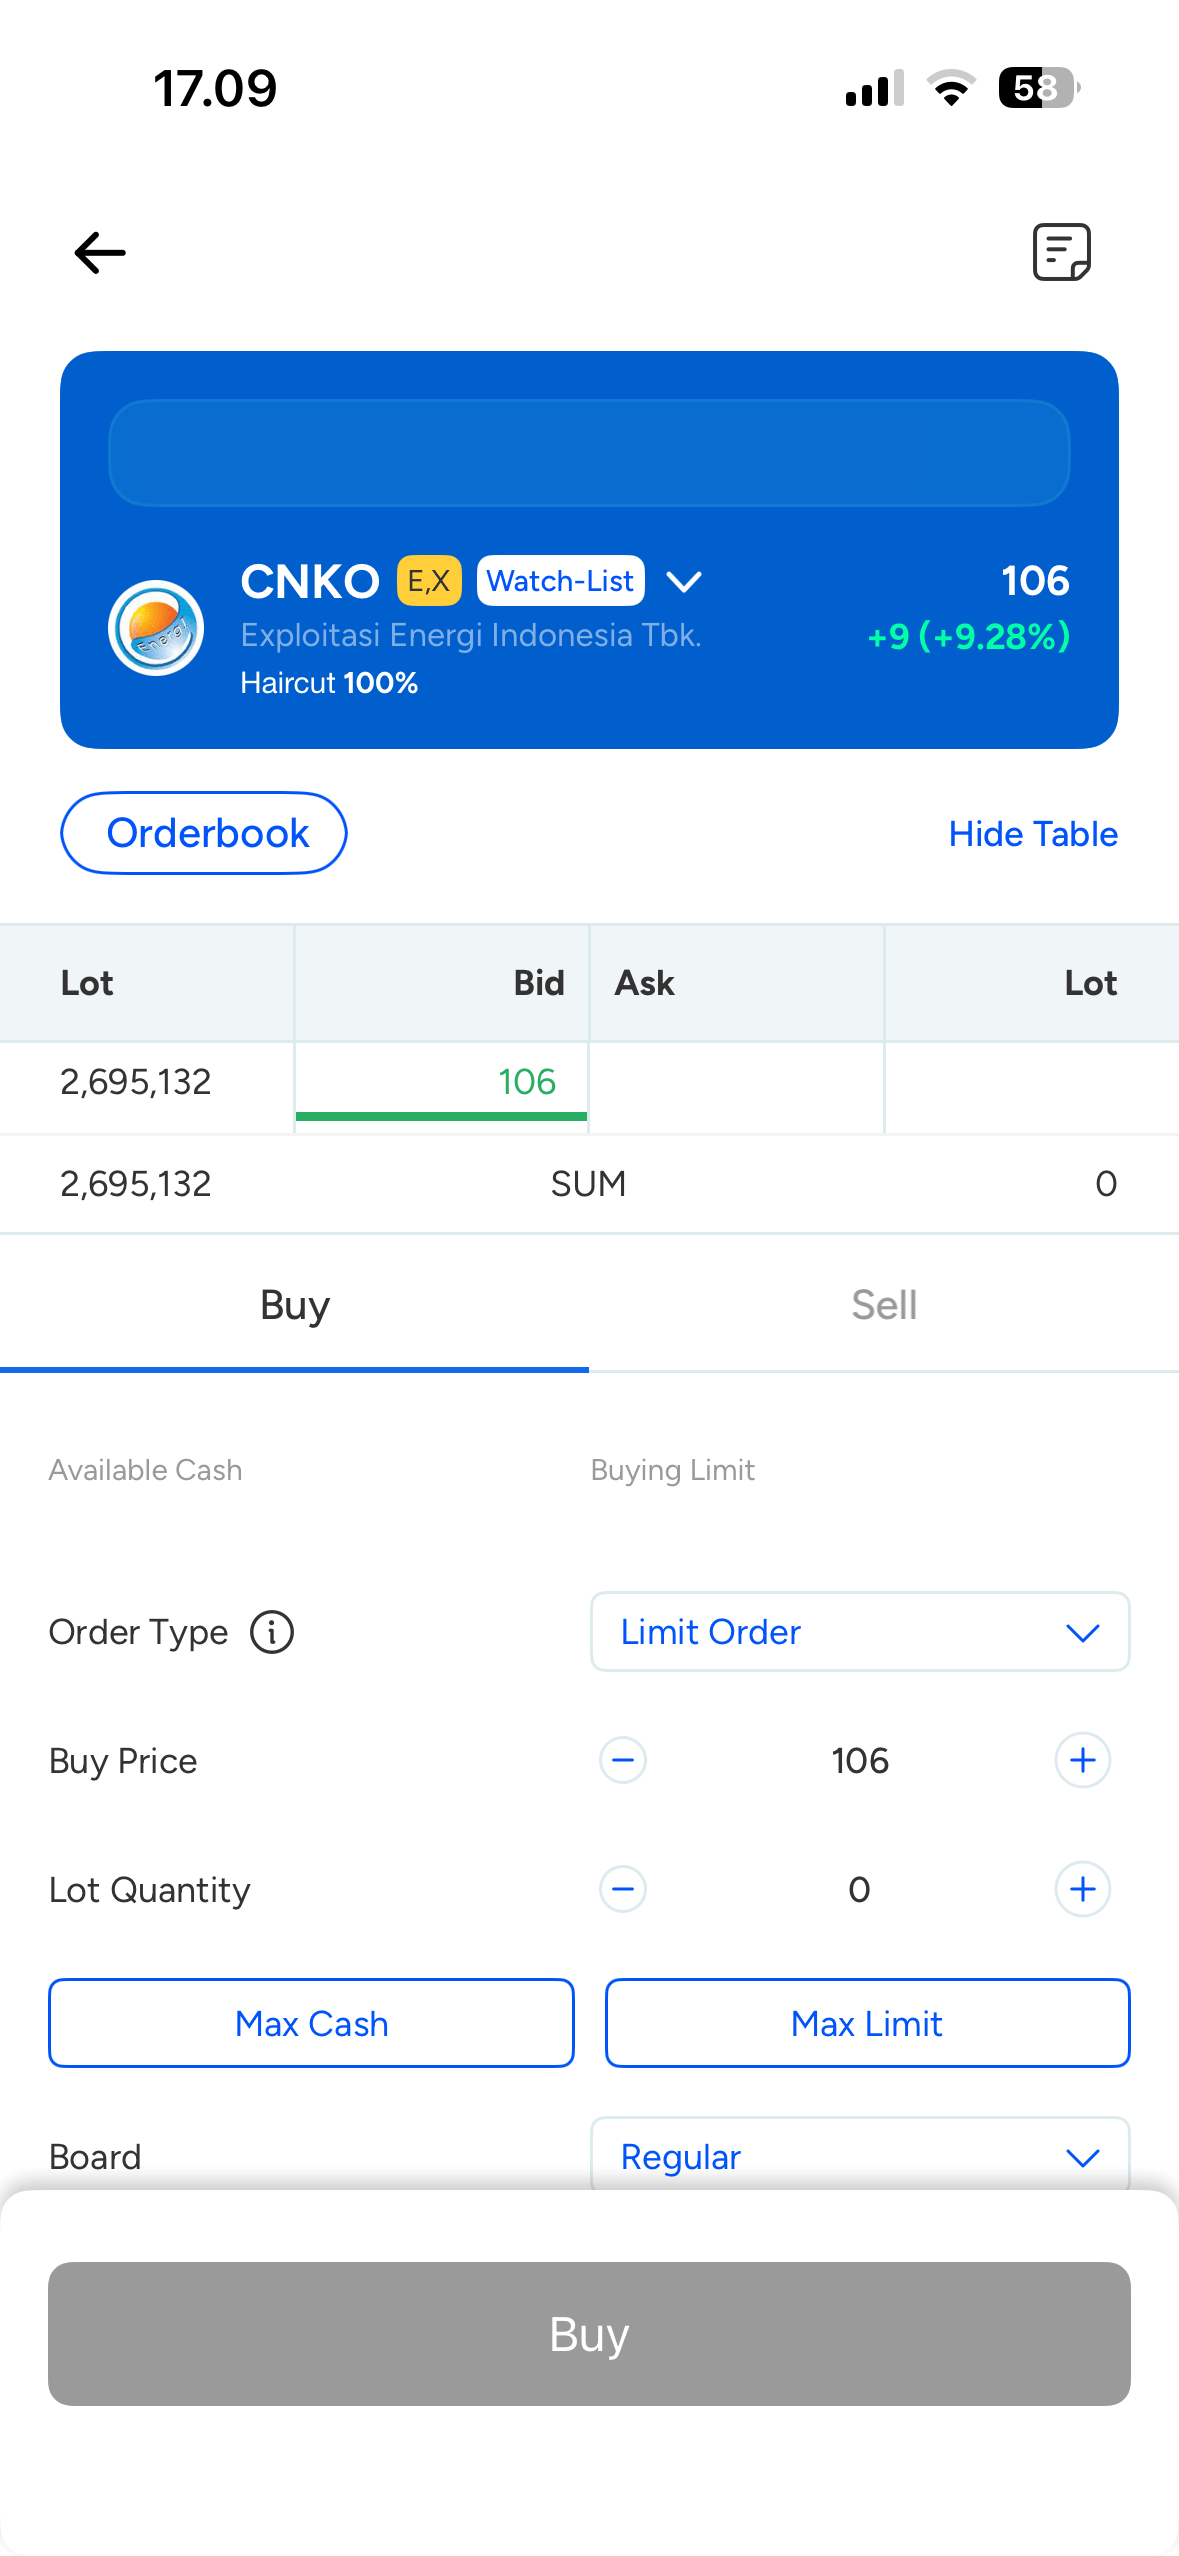Screen dimensions: 1179x2556
Task: Tap the Watch-List badge
Action: [x=560, y=581]
